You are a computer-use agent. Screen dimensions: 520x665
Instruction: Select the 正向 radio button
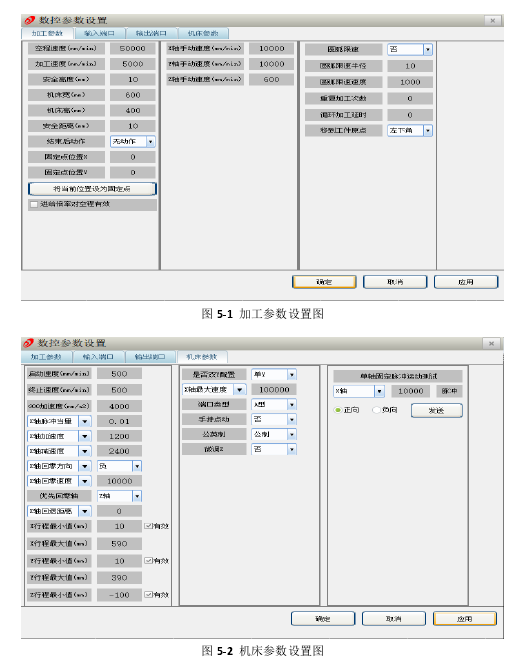(338, 410)
